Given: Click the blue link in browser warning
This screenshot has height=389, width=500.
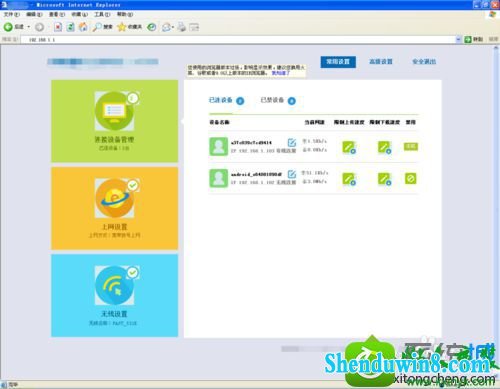Looking at the screenshot, I should pyautogui.click(x=281, y=73).
